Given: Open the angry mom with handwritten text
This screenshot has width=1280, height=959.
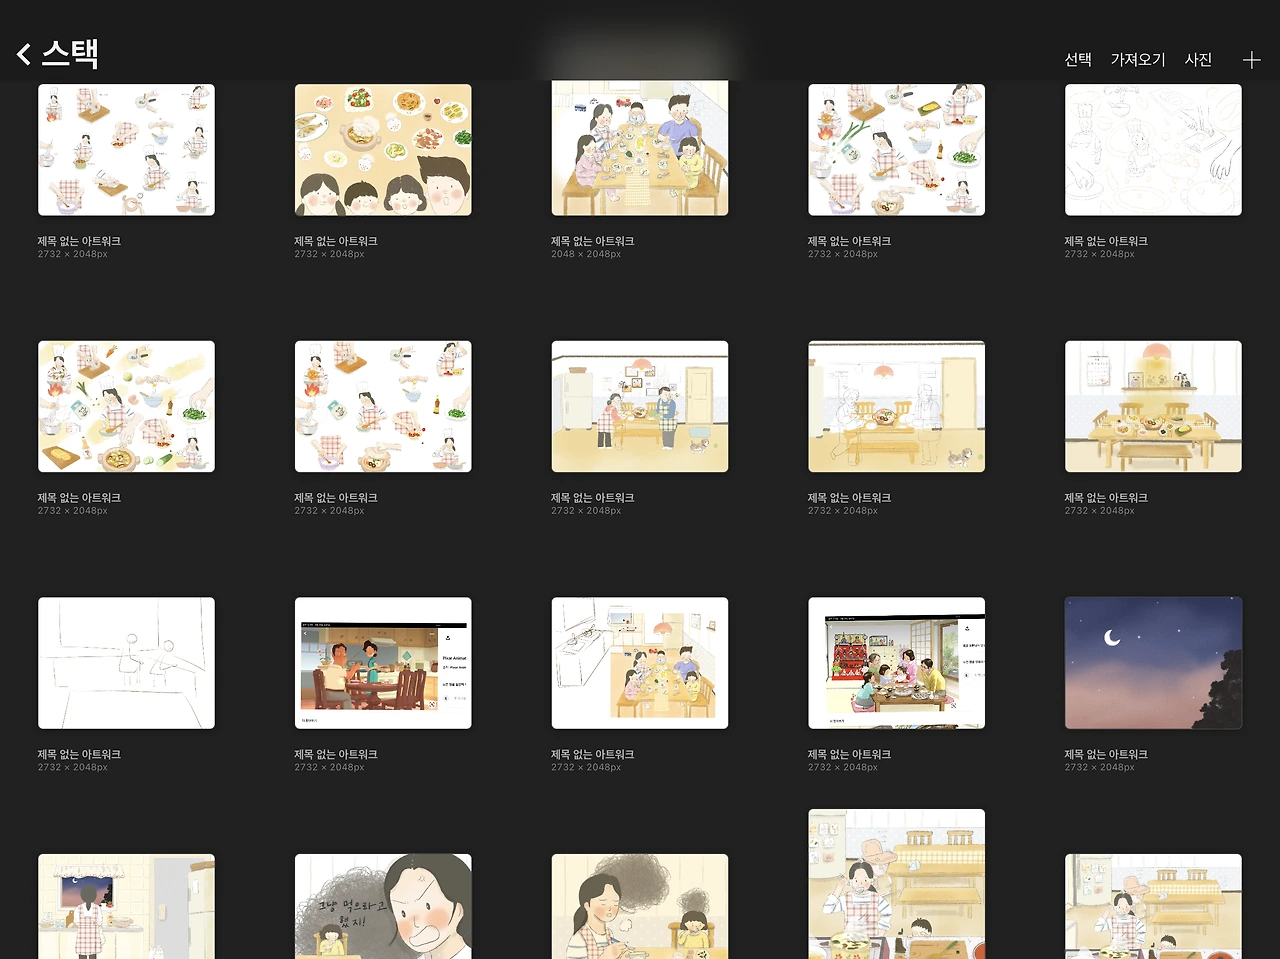Looking at the screenshot, I should (x=383, y=906).
